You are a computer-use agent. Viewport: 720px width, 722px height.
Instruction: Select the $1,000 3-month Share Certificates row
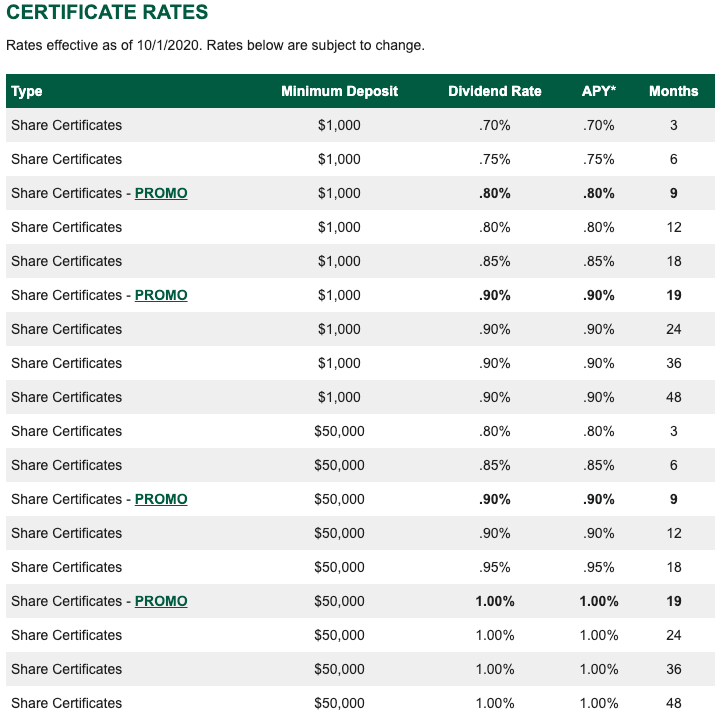(x=360, y=125)
